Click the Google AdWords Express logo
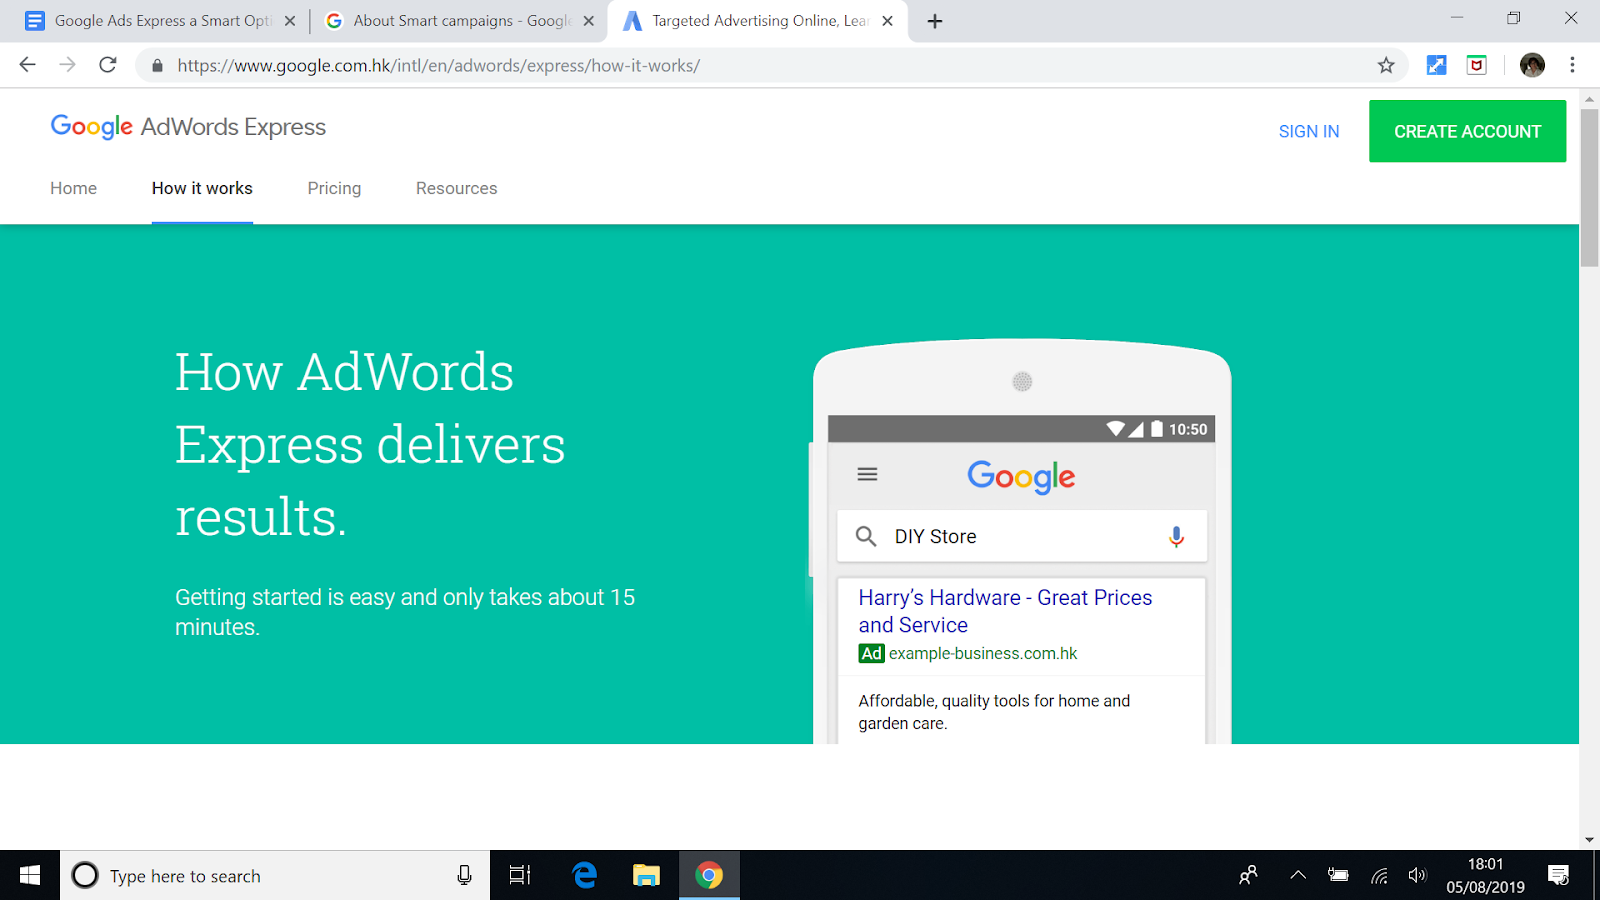This screenshot has width=1600, height=900. tap(188, 127)
